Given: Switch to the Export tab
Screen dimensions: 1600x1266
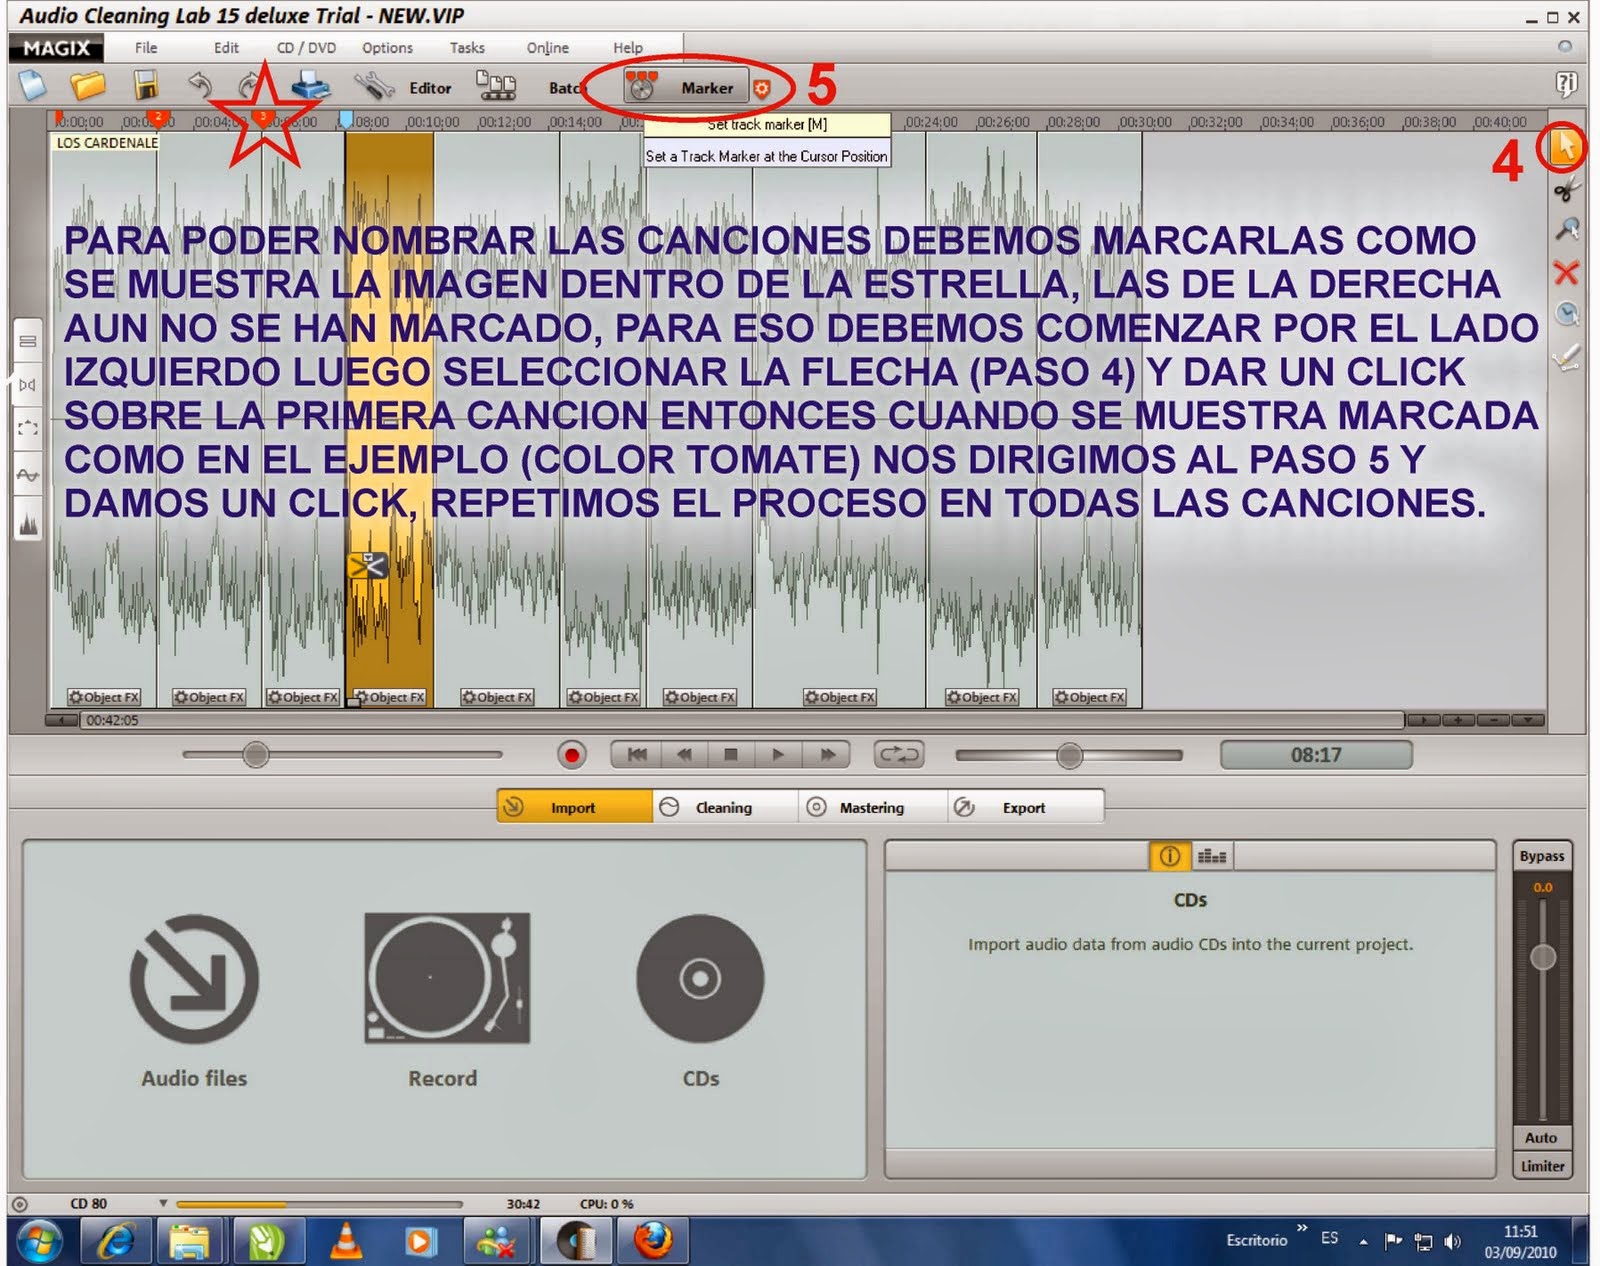Looking at the screenshot, I should pyautogui.click(x=1024, y=806).
